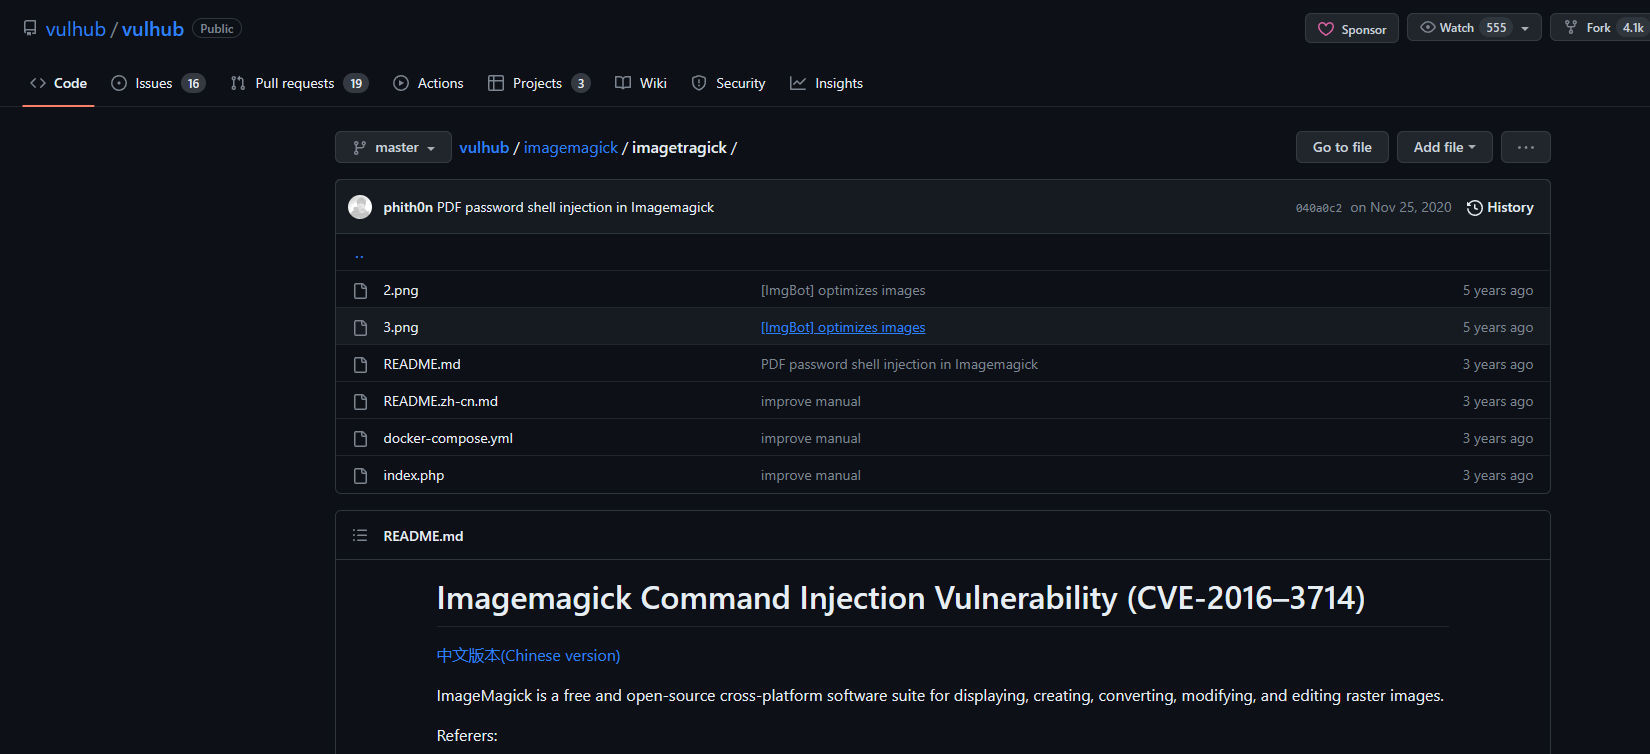The image size is (1650, 754).
Task: Click 5 years ago timestamp for 2.png
Action: point(1498,291)
